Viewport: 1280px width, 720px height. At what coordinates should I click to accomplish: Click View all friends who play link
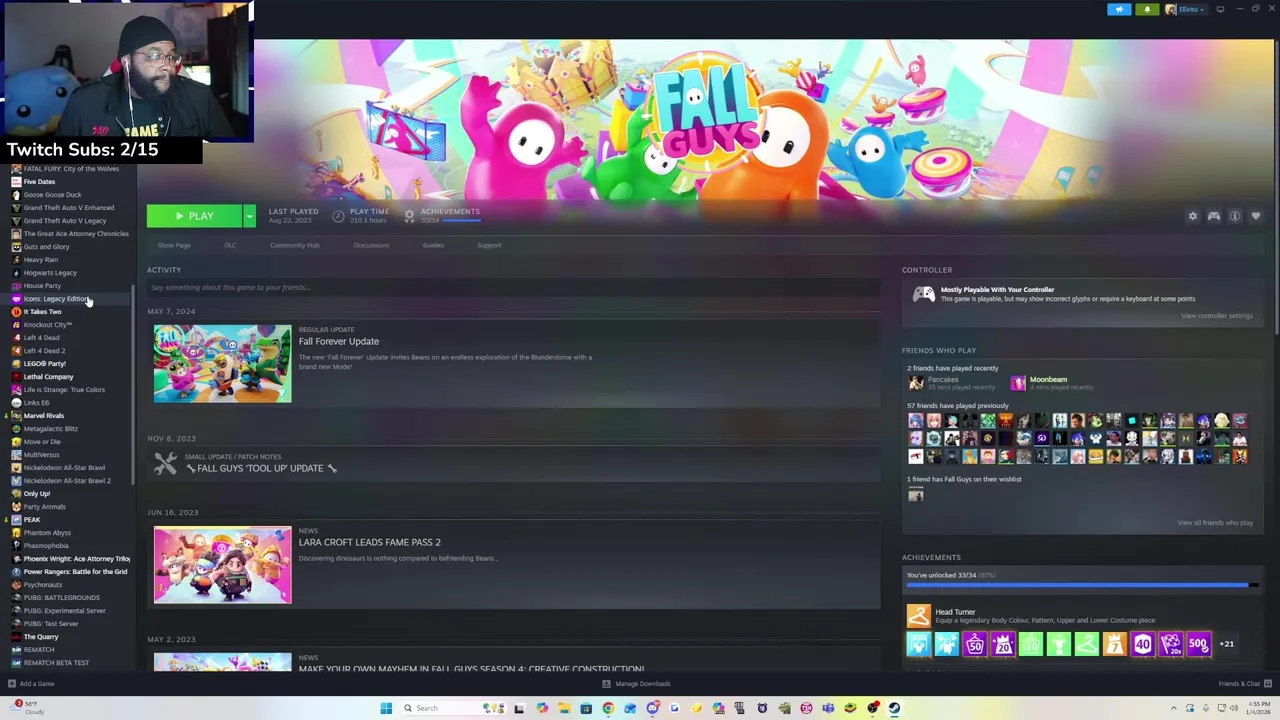point(1214,523)
